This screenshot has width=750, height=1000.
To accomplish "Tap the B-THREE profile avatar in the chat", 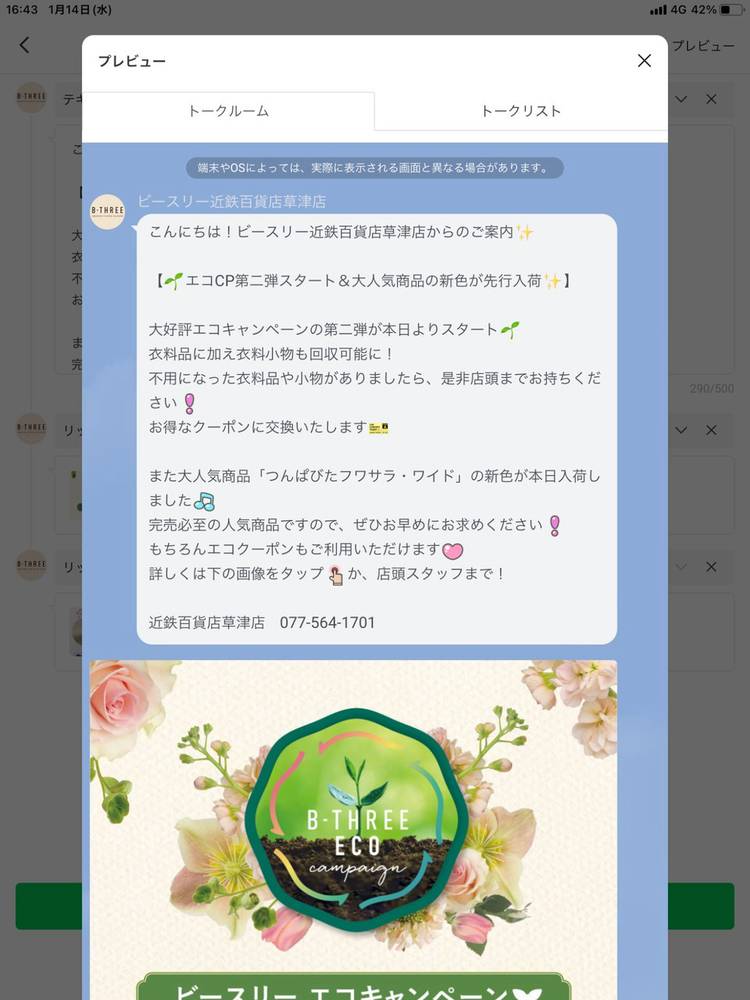I will tap(107, 212).
